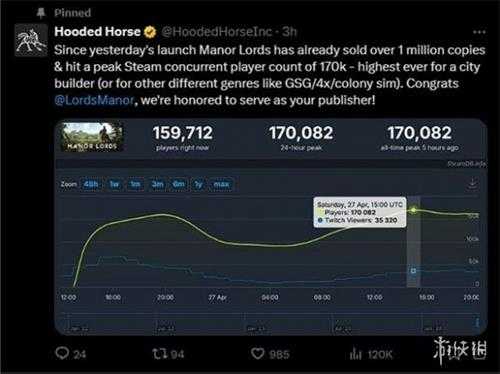Image resolution: width=500 pixels, height=374 pixels.
Task: Switch chart zoom to 3m
Action: pos(157,184)
